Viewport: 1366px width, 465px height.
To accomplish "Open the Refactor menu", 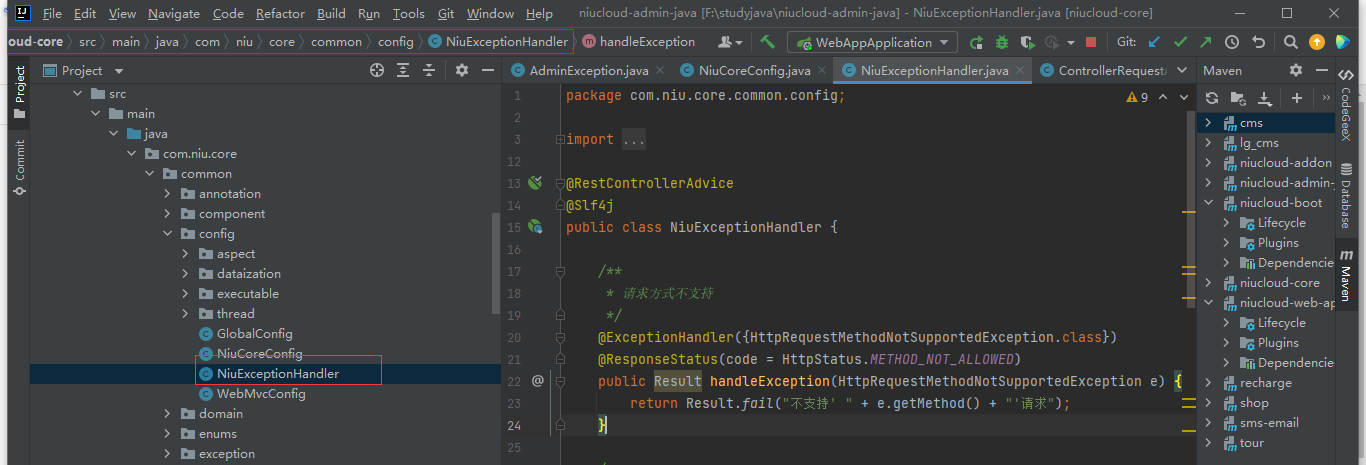I will pos(280,14).
